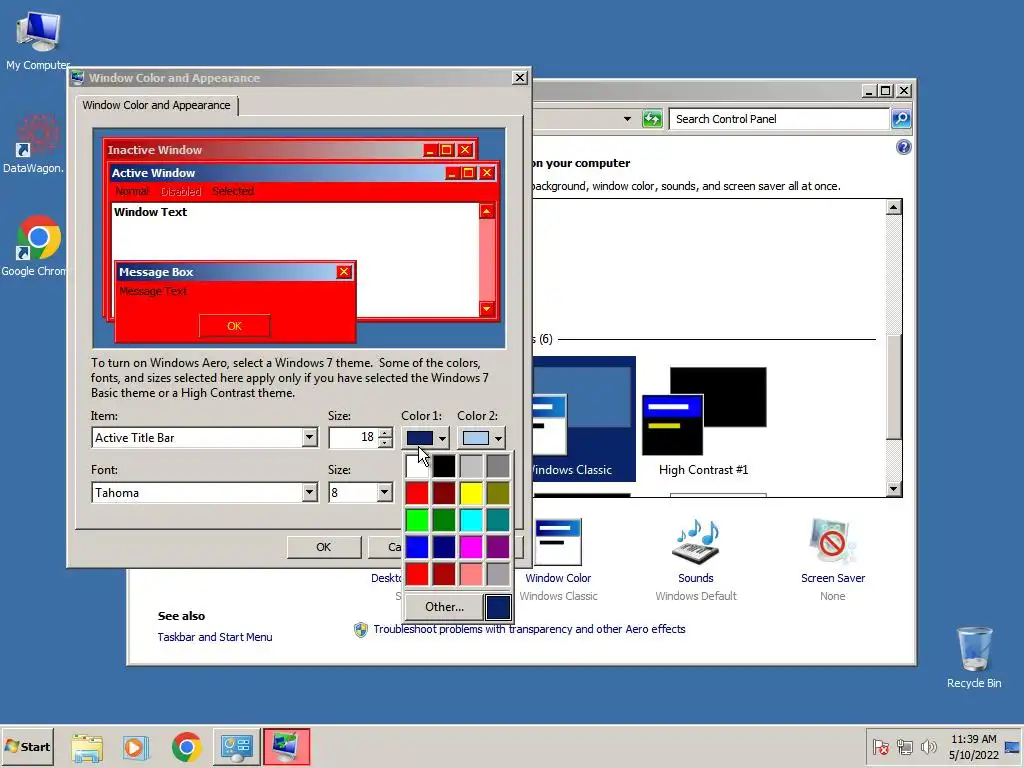Switch to the Control Panel taskbar button
Viewport: 1024px width, 768px height.
(236, 746)
